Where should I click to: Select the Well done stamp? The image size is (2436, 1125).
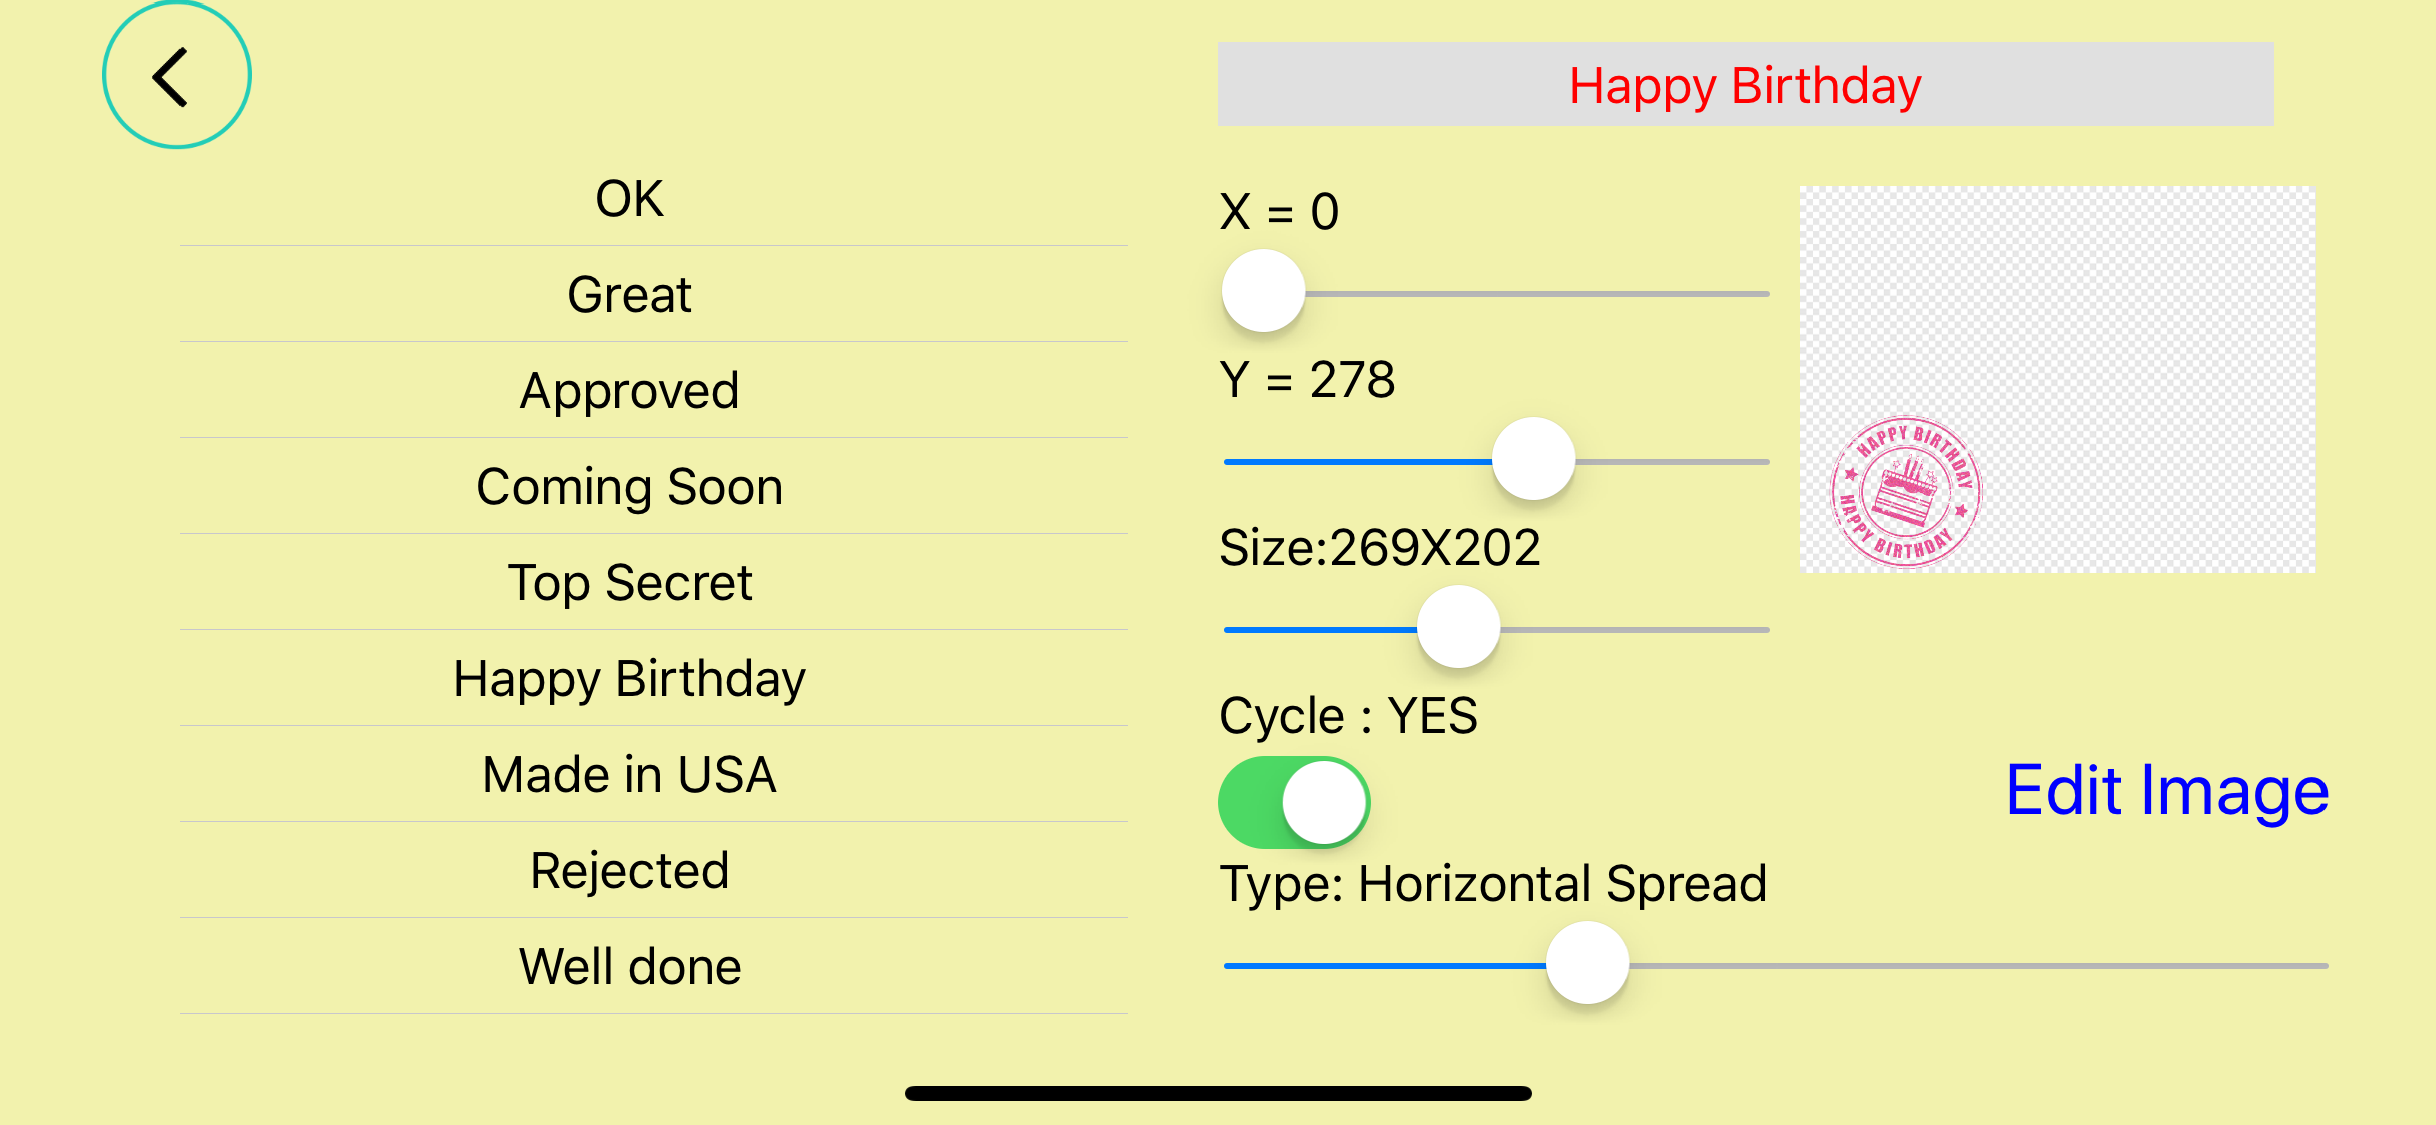pos(628,965)
